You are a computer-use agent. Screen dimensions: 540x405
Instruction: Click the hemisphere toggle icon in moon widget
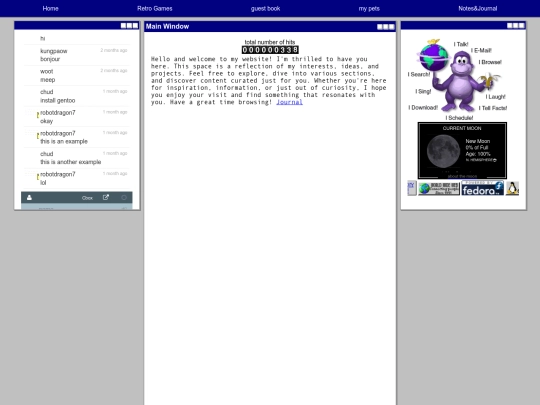point(495,160)
